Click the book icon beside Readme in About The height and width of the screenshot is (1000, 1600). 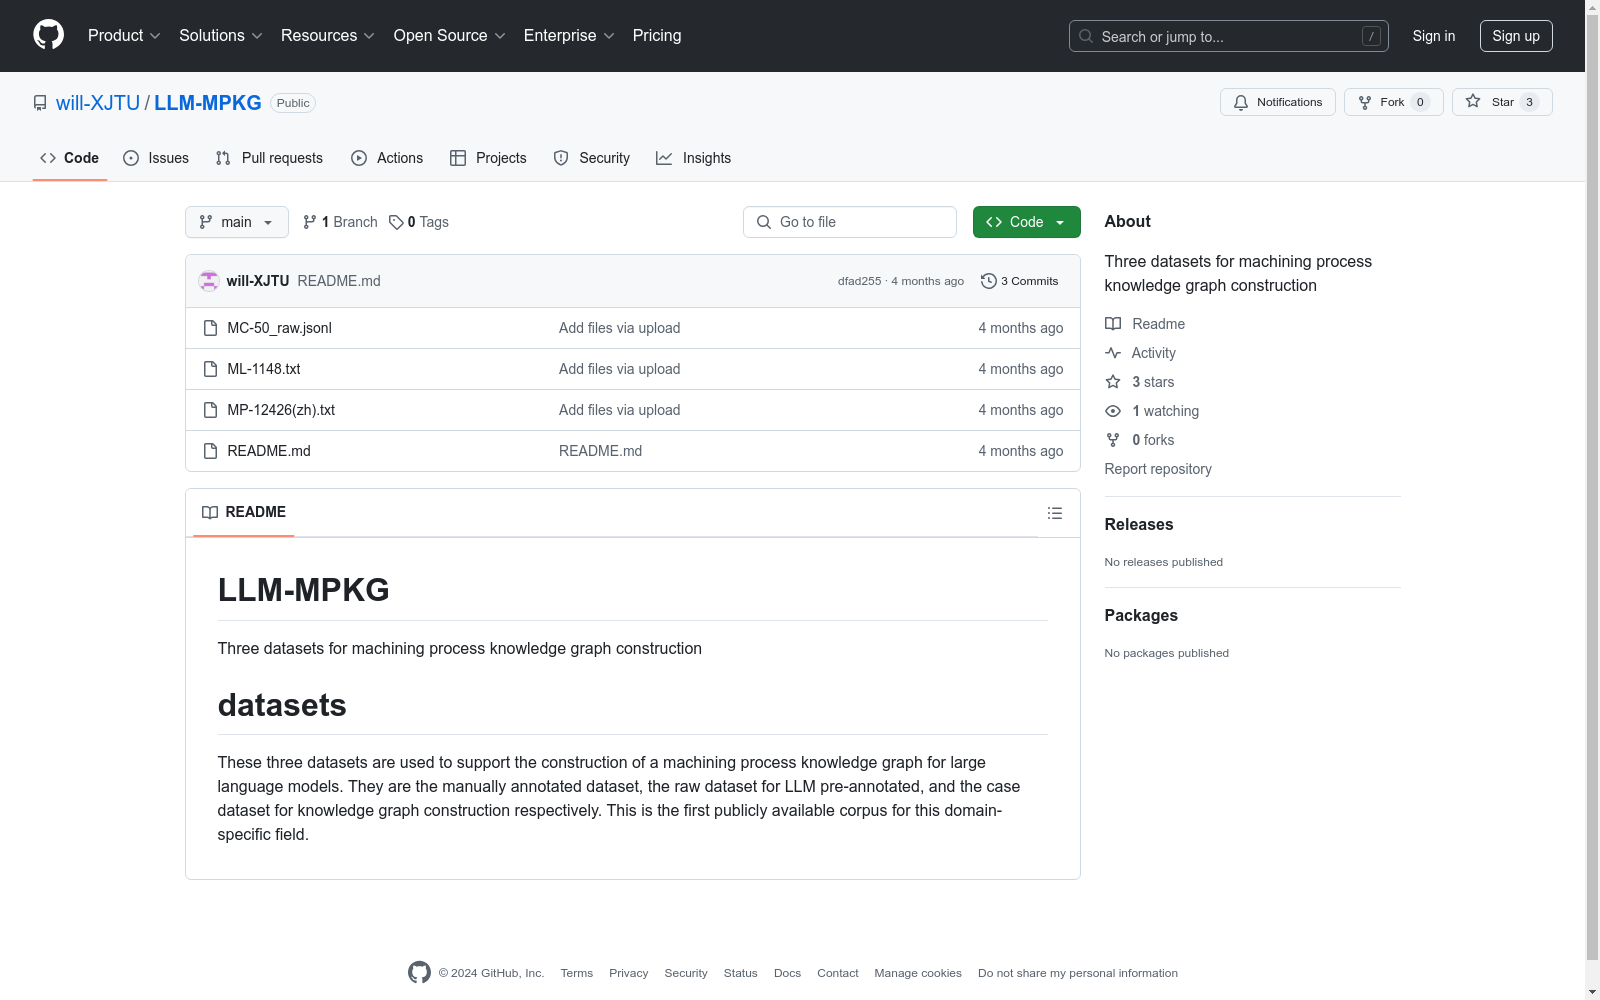(x=1113, y=324)
